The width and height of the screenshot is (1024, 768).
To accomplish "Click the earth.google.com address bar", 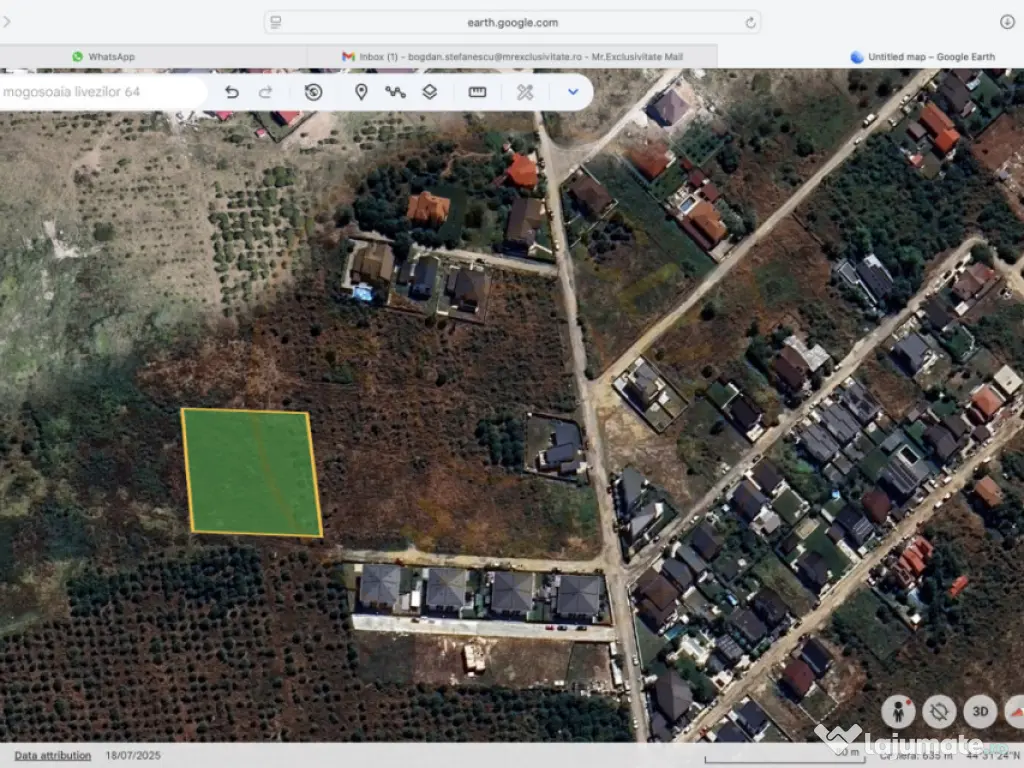I will click(x=512, y=22).
